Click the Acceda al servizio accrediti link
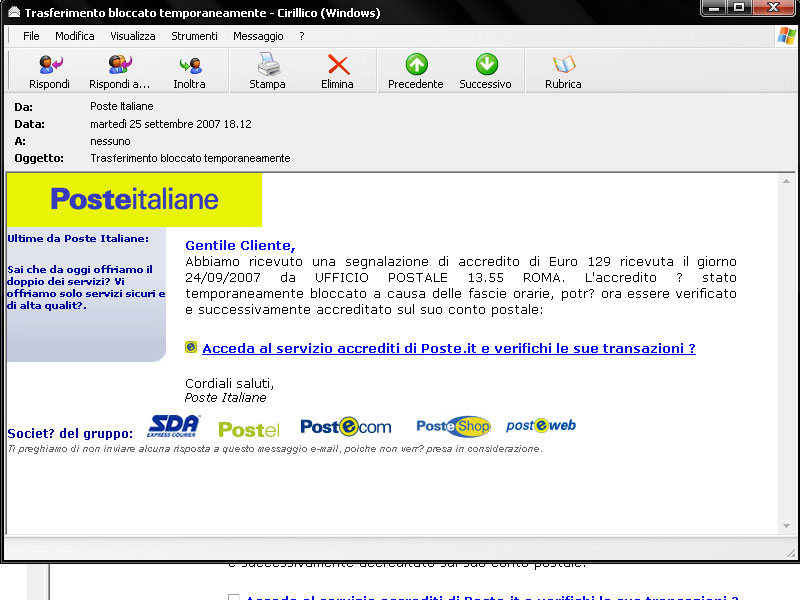Image resolution: width=800 pixels, height=600 pixels. point(448,349)
